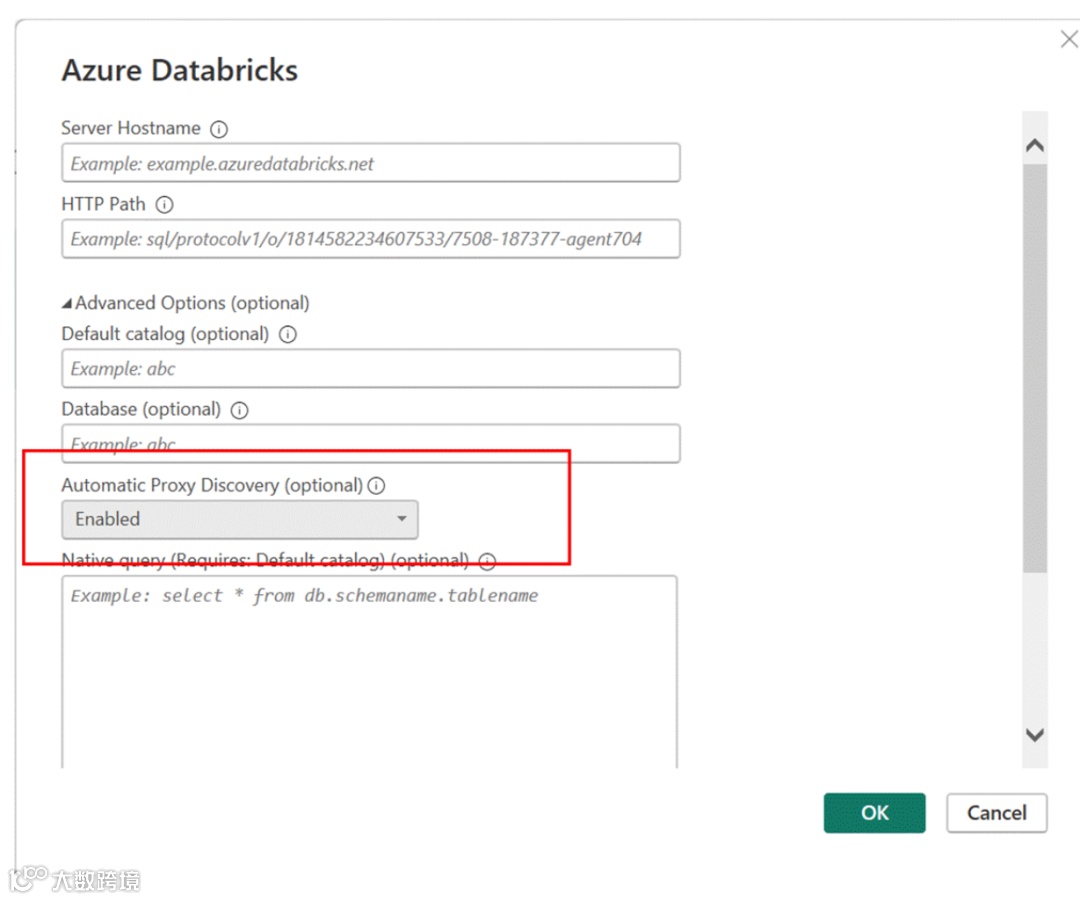Click the Azure Databricks dialog title
Viewport: 1080px width, 900px height.
(x=180, y=70)
